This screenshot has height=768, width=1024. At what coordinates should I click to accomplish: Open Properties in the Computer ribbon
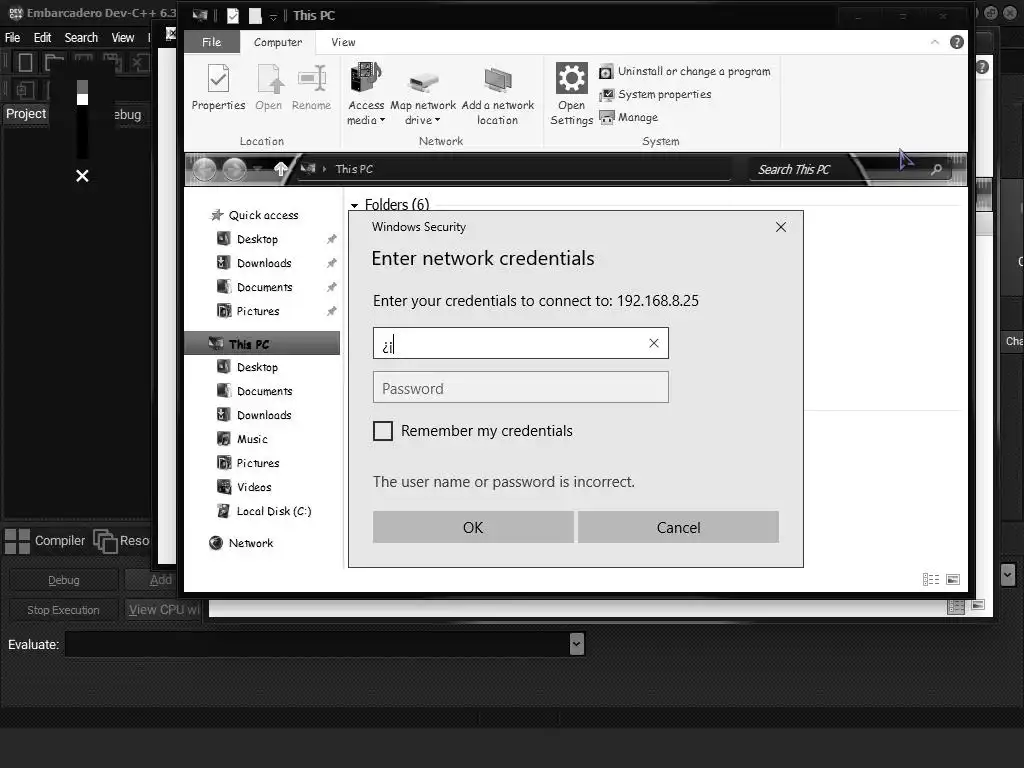coord(218,88)
